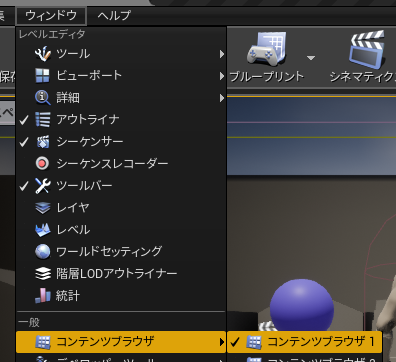The width and height of the screenshot is (396, 362).
Task: Uncheck the アウトライナ panel checkmark
Action: pyautogui.click(x=24, y=120)
